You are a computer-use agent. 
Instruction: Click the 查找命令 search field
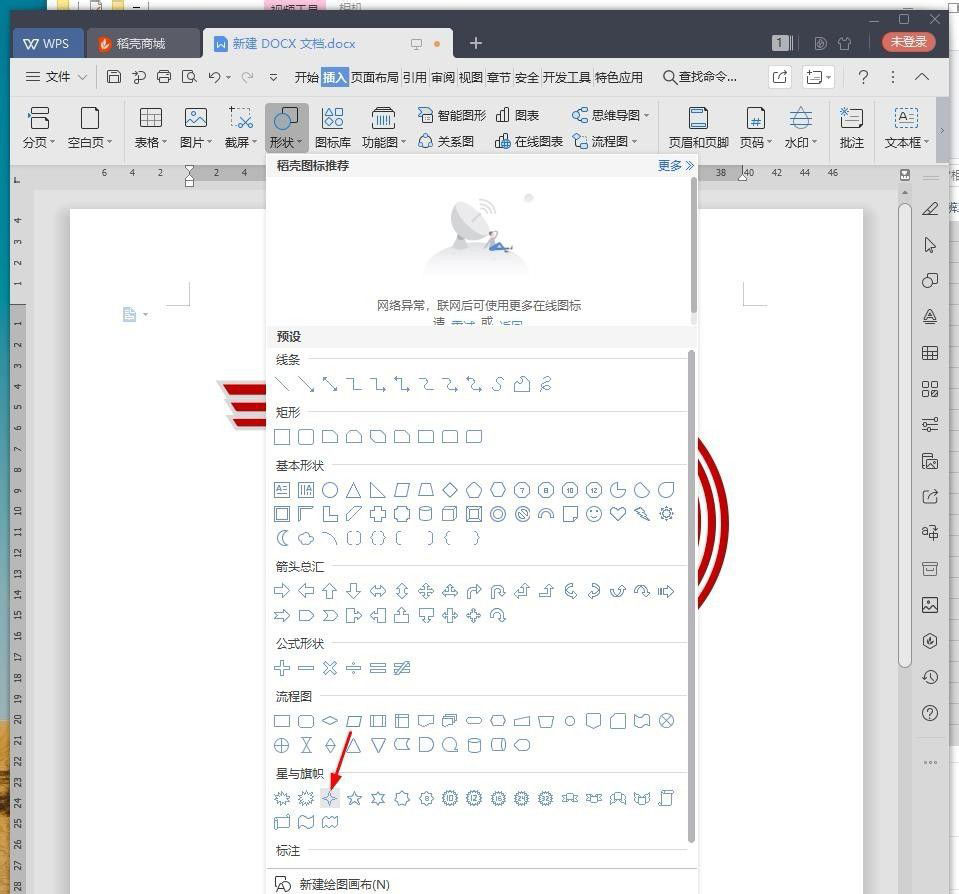point(706,77)
